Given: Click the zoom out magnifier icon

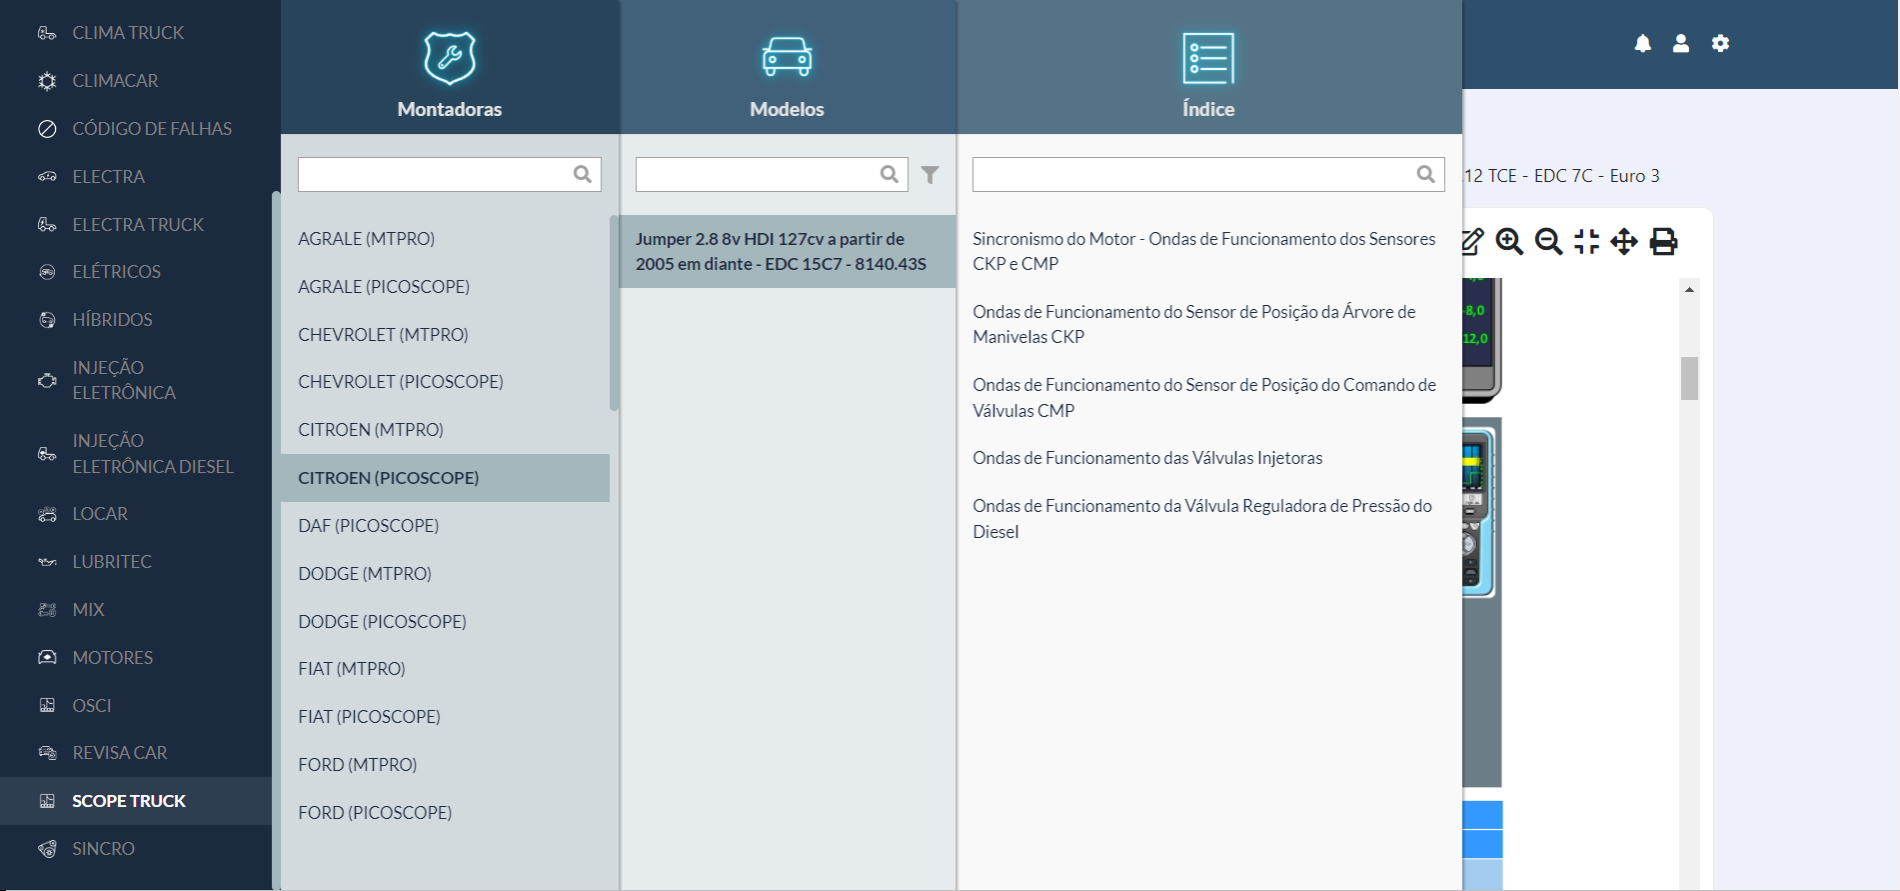Looking at the screenshot, I should 1548,242.
